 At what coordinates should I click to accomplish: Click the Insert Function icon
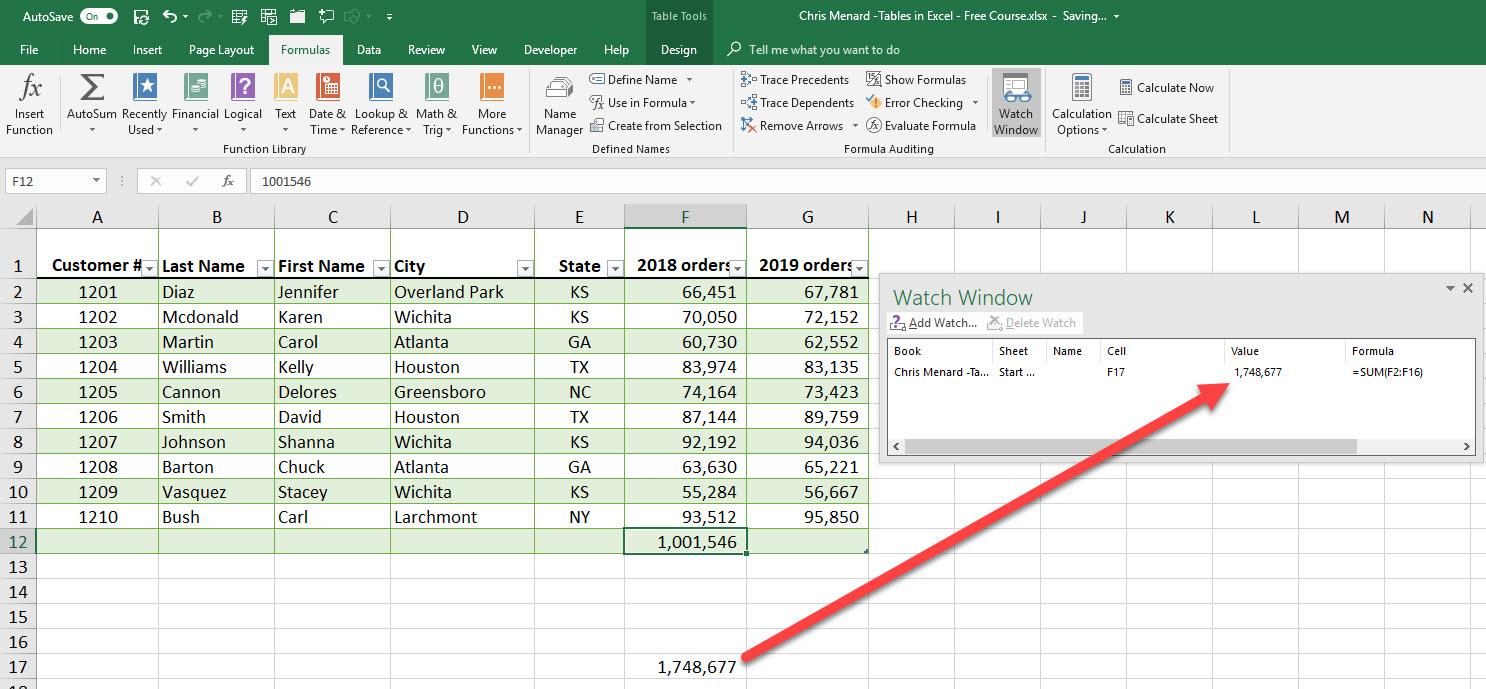[x=29, y=104]
